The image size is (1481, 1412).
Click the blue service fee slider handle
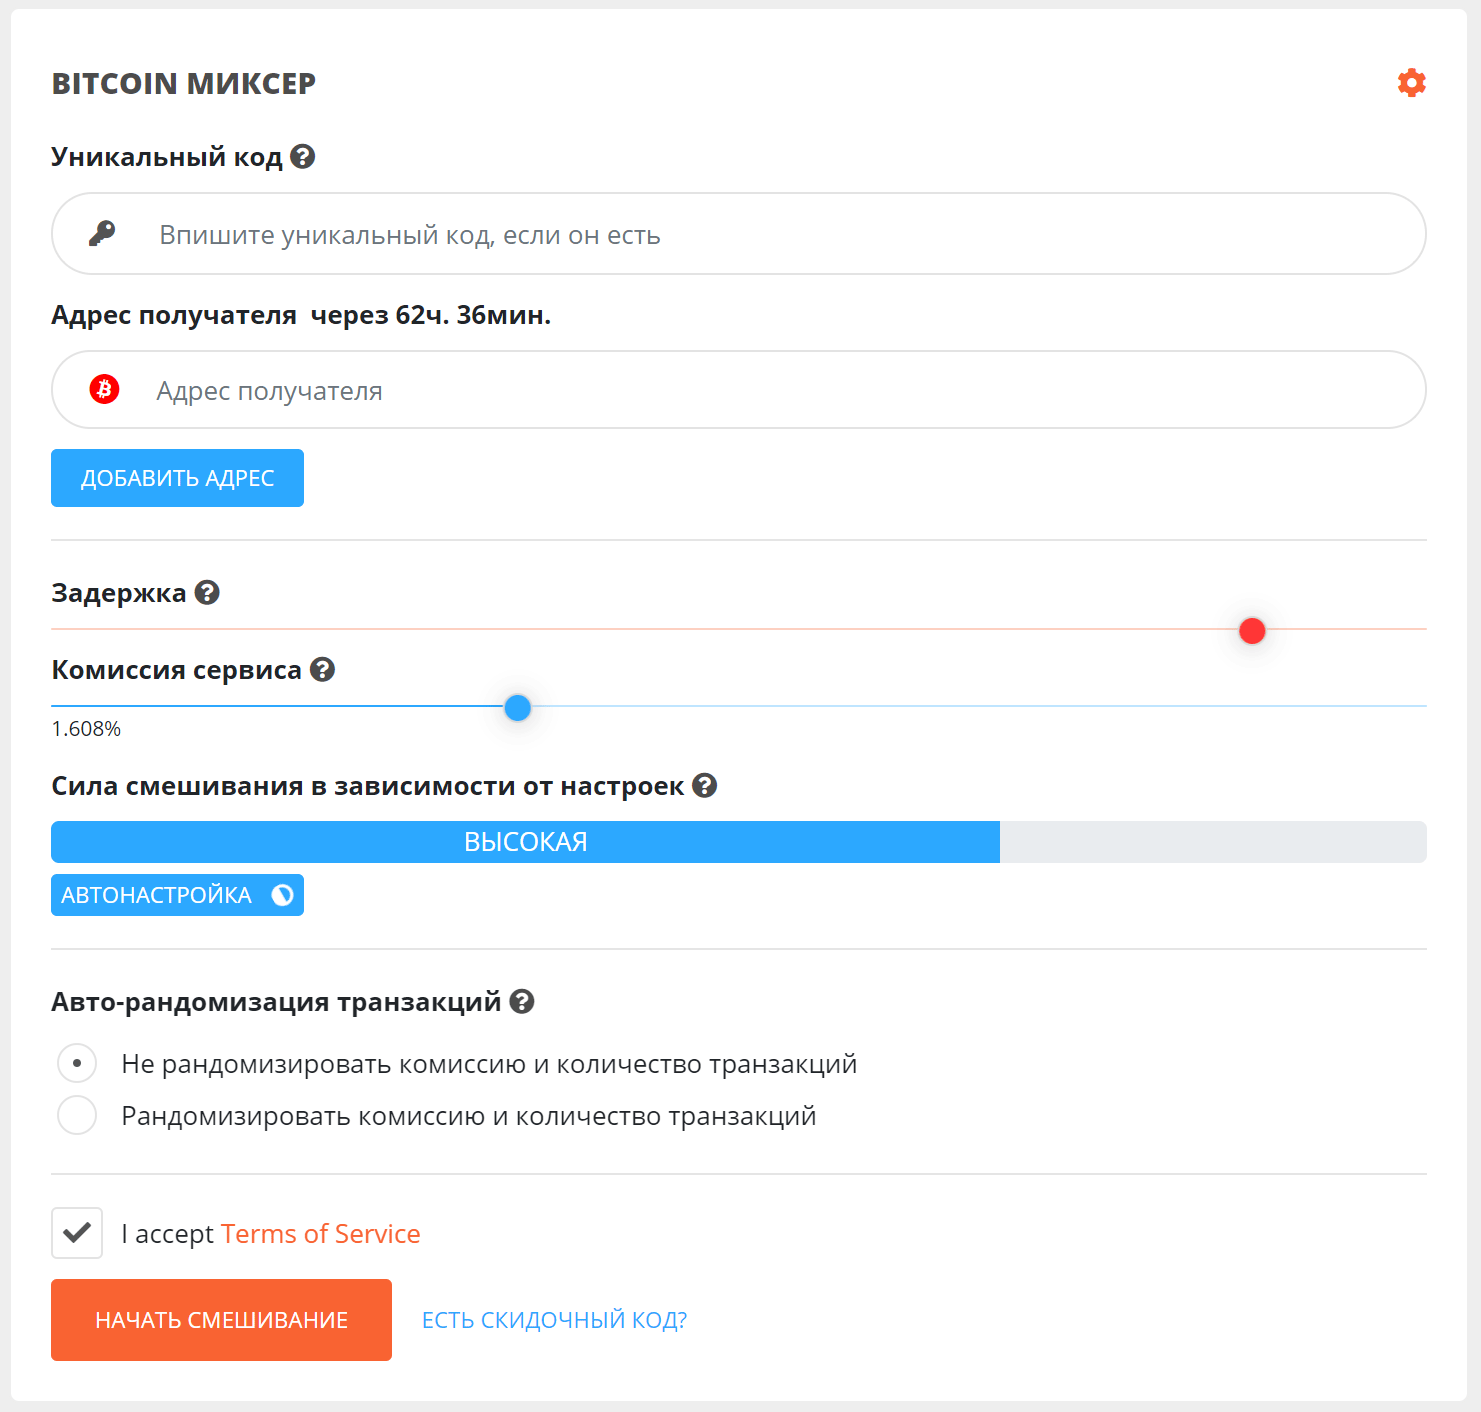(517, 708)
